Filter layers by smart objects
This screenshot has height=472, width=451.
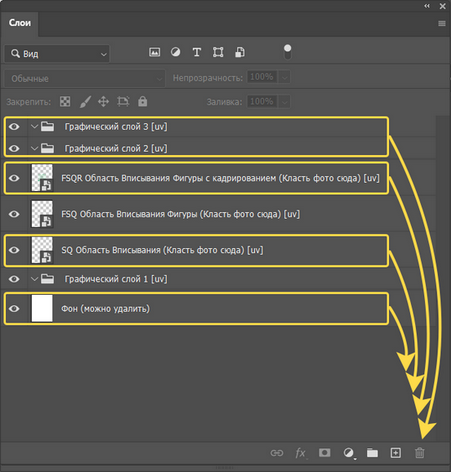(x=240, y=52)
